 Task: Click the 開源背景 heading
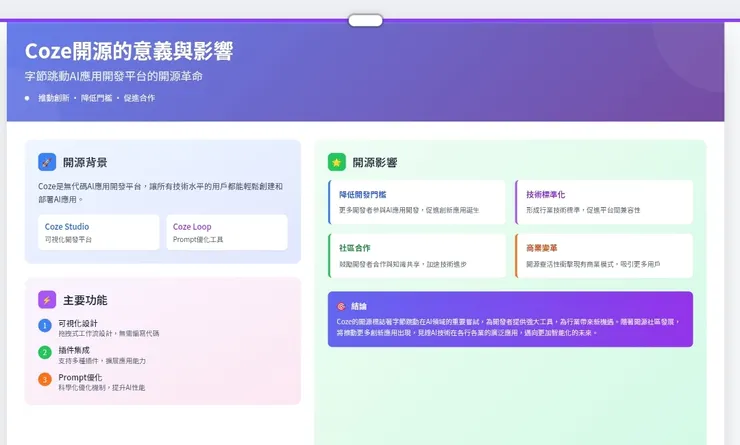[85, 162]
